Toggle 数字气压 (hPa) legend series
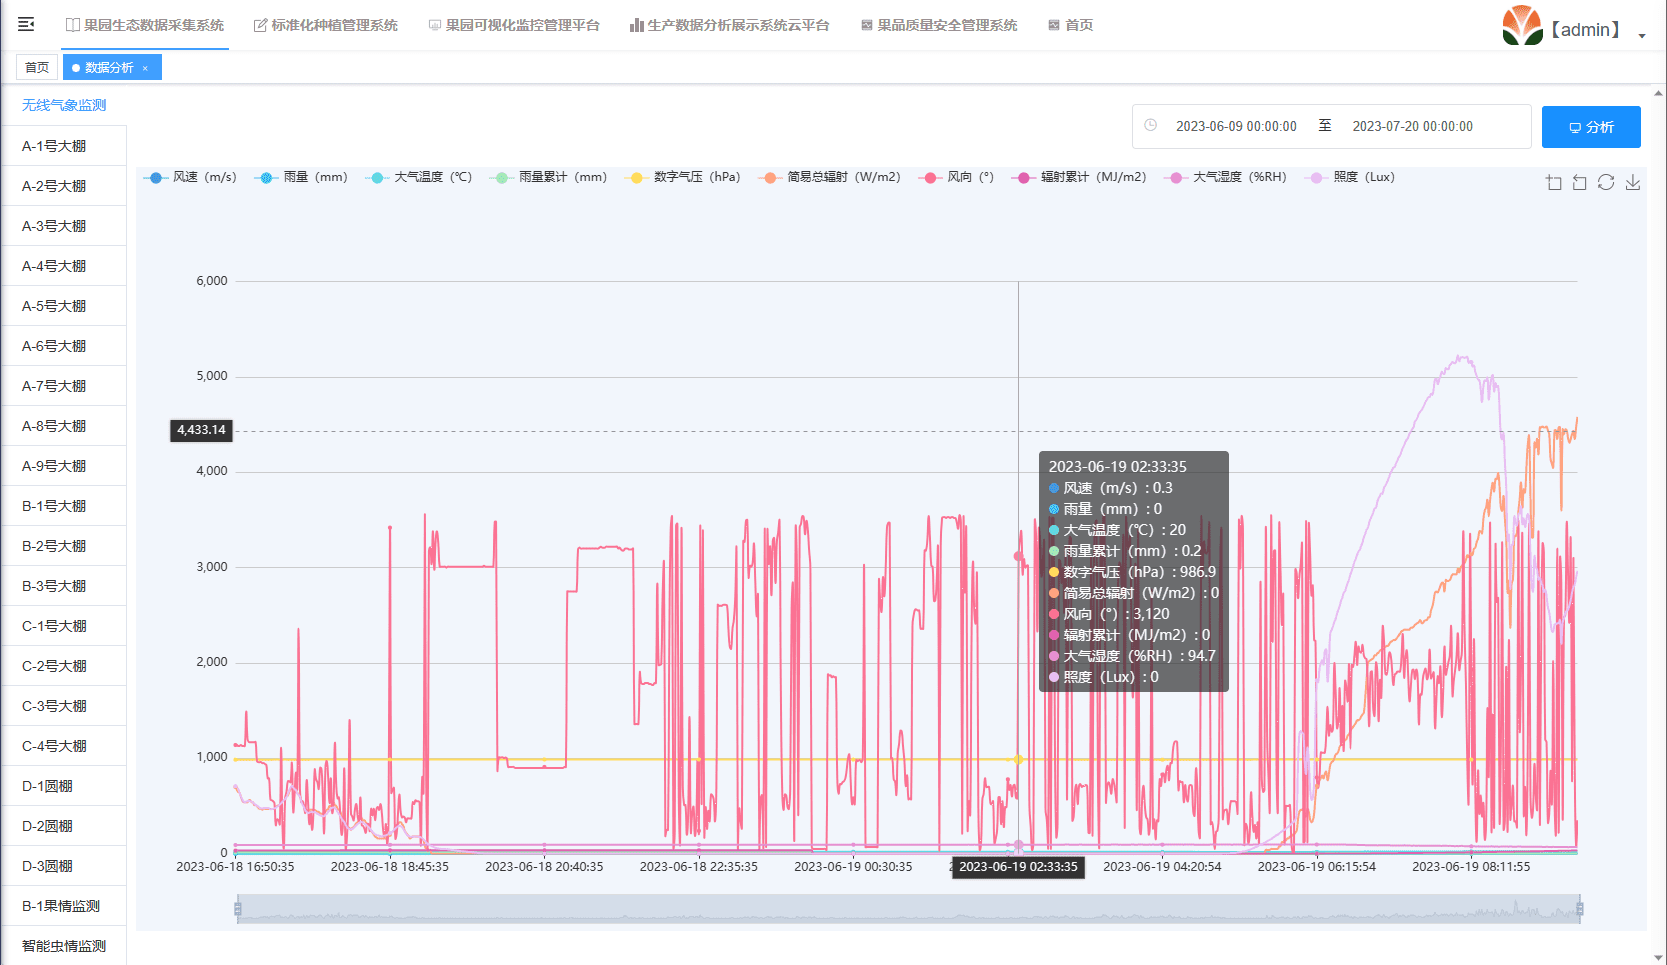The width and height of the screenshot is (1667, 965). (683, 177)
